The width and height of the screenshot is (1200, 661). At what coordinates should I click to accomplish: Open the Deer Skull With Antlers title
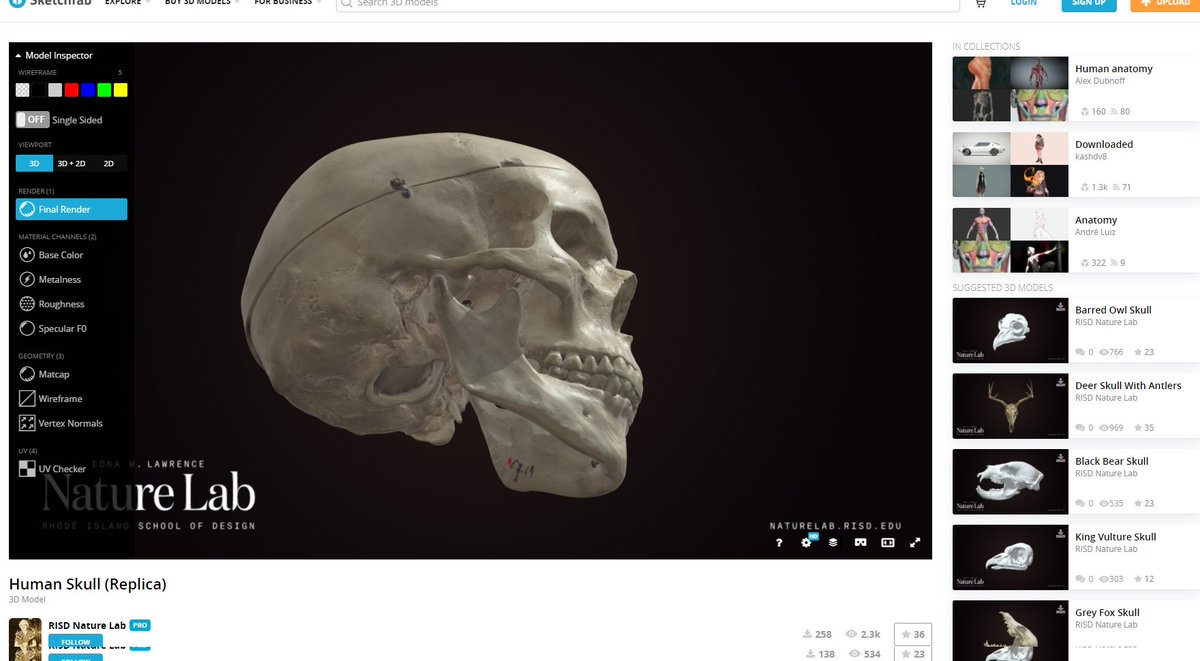pos(1128,385)
